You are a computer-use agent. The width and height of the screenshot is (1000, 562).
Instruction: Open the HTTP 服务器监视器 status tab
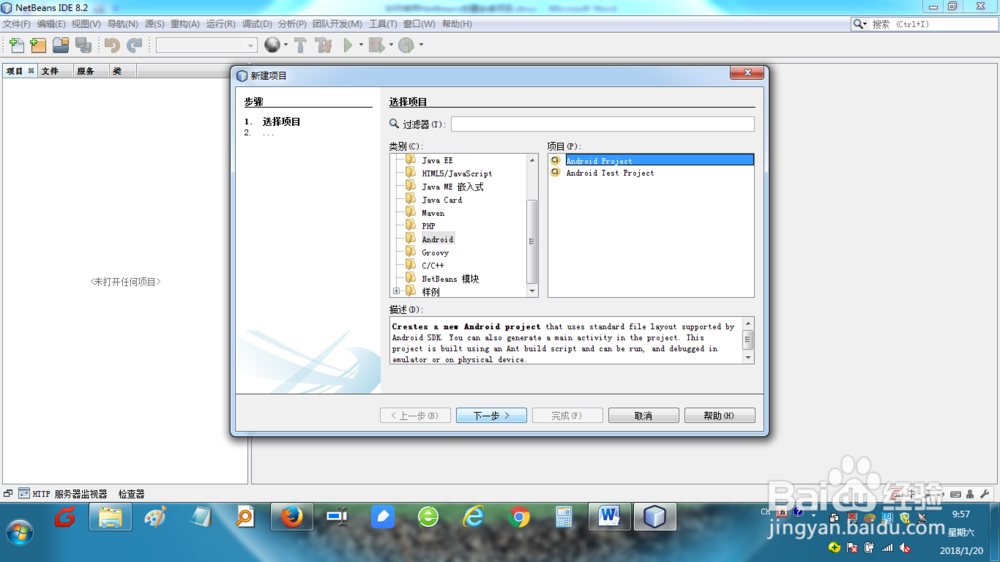coord(62,494)
